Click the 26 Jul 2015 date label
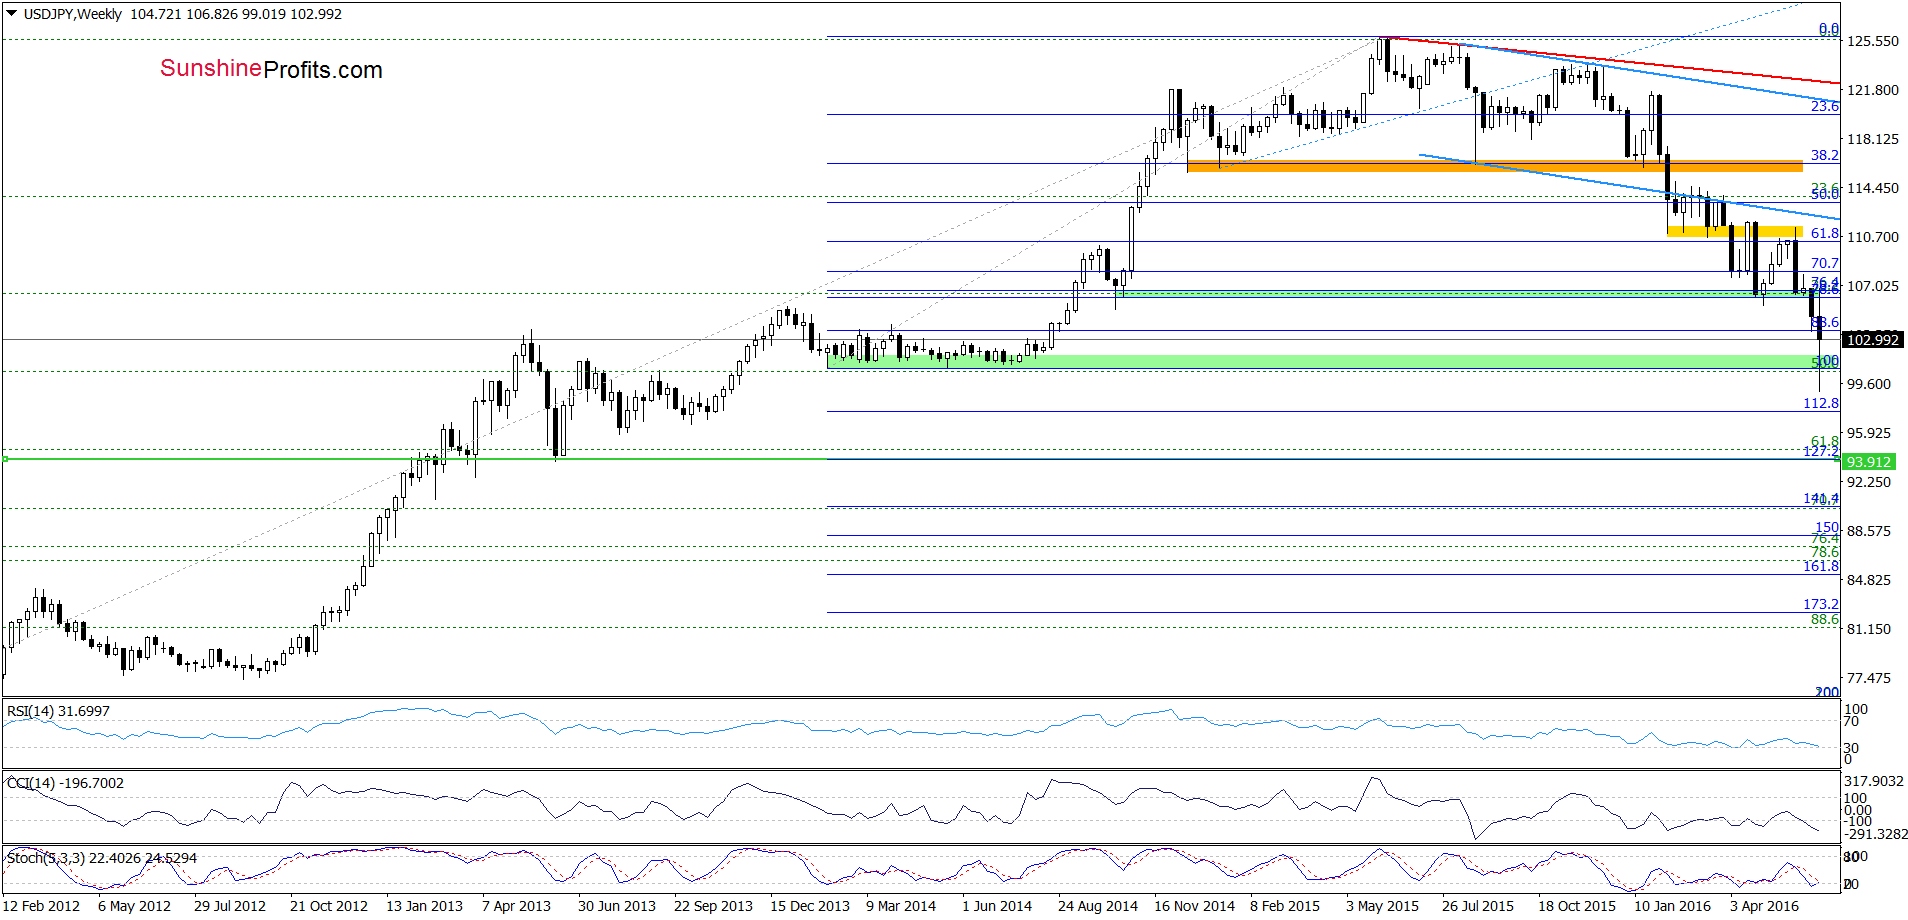This screenshot has height=920, width=1908. [x=1478, y=906]
